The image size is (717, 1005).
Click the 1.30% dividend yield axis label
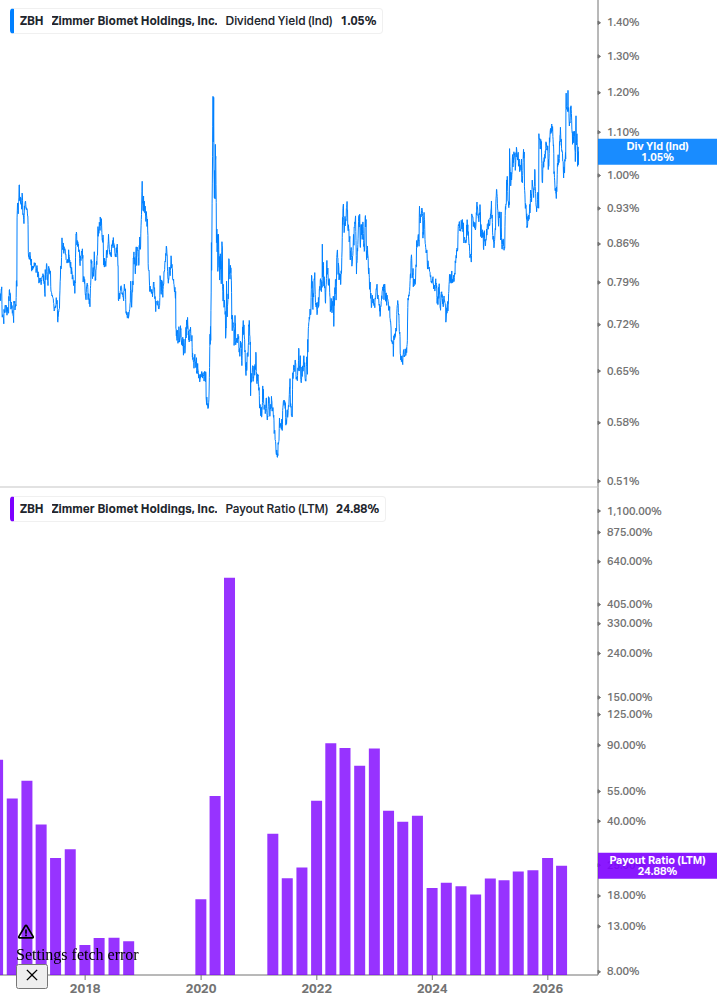pos(623,56)
